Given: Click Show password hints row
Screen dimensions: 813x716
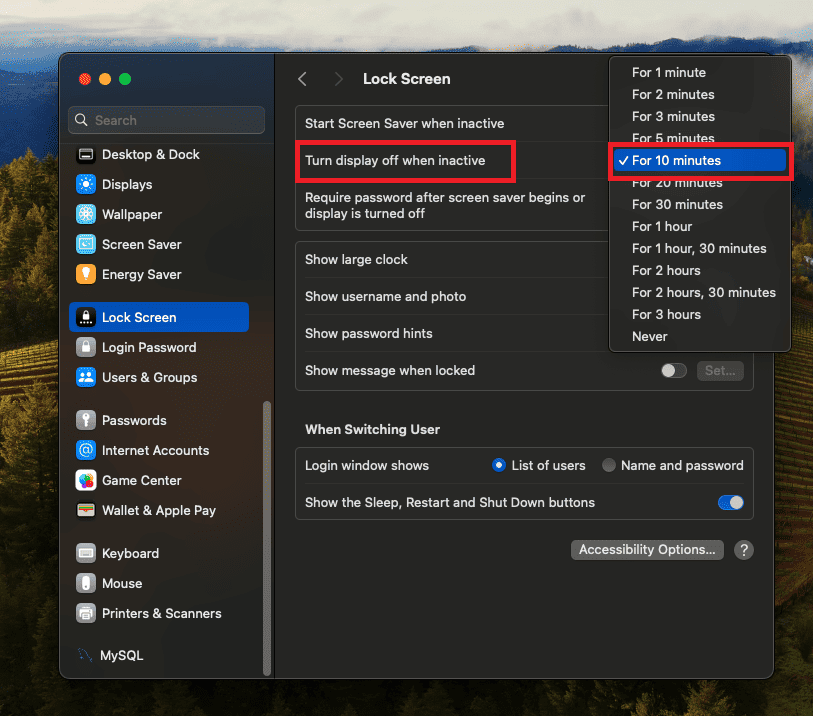Looking at the screenshot, I should tap(452, 333).
